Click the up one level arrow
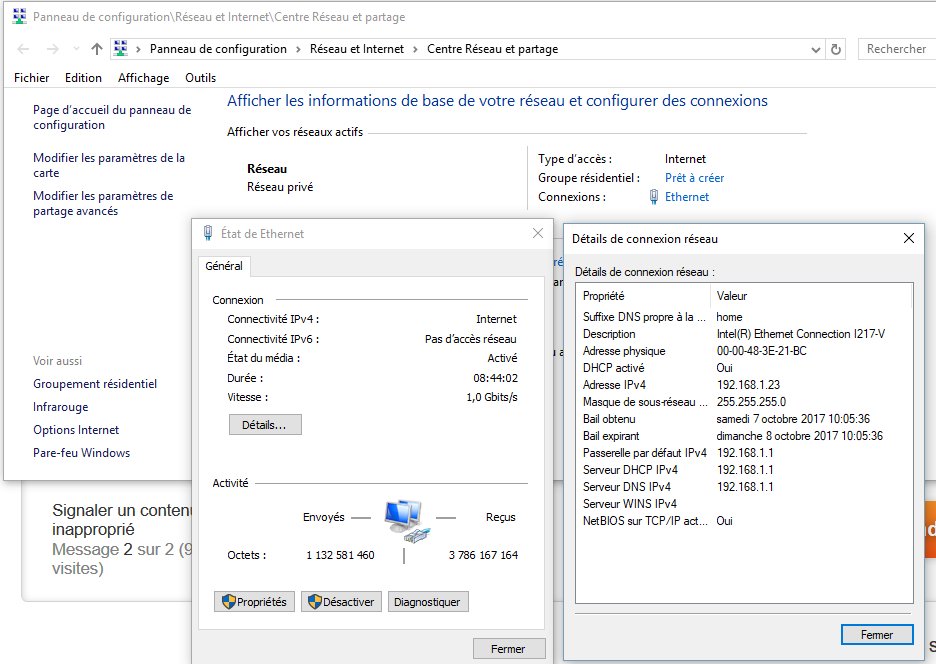The image size is (936, 664). point(96,49)
